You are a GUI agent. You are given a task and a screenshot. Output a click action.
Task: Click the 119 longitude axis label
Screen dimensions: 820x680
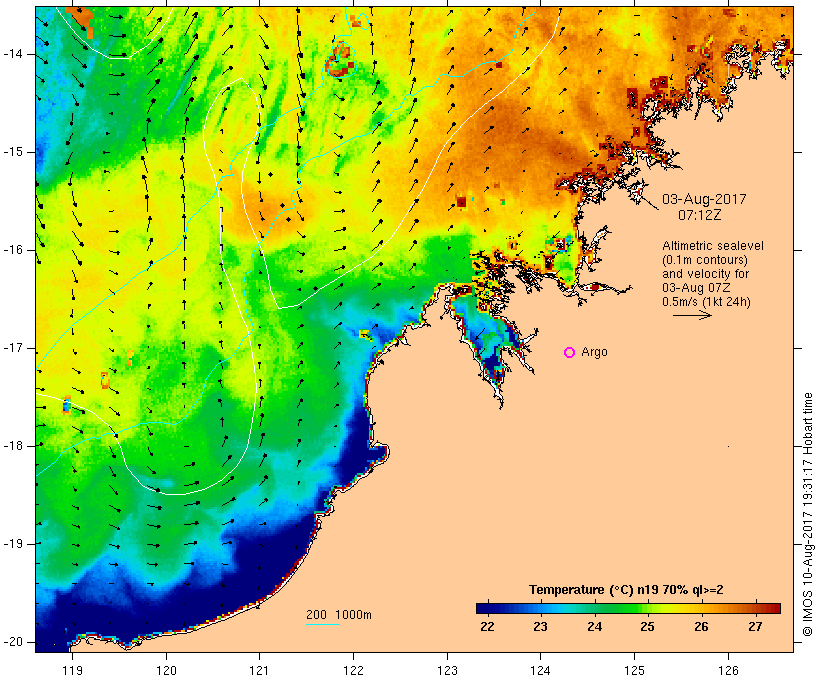72,670
